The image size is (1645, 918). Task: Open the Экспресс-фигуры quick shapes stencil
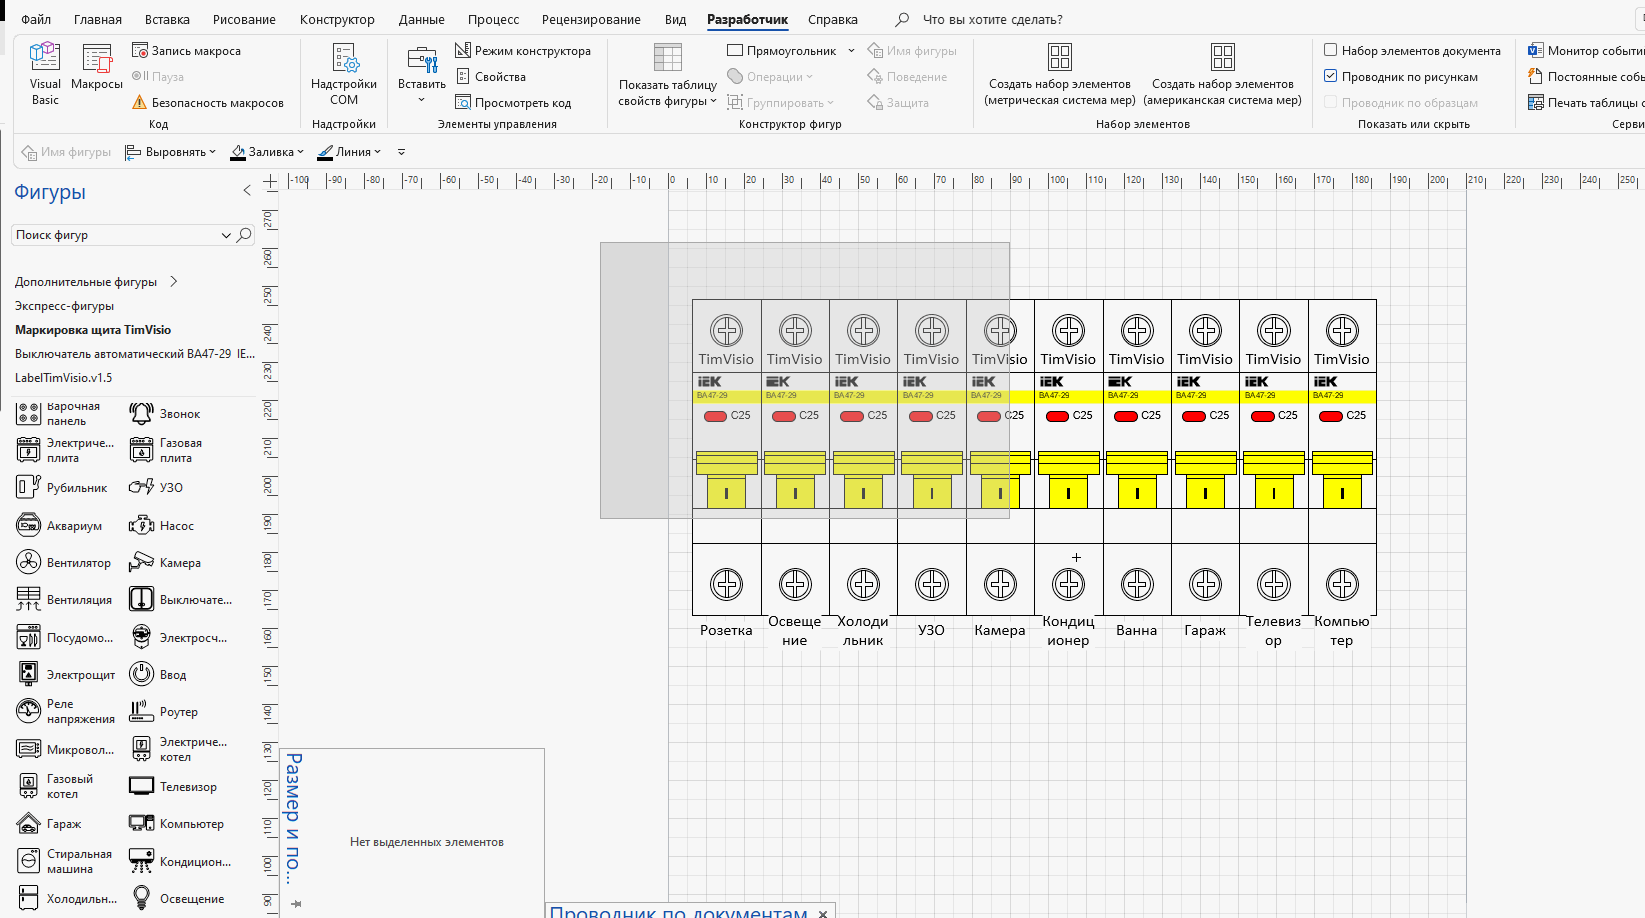click(64, 306)
